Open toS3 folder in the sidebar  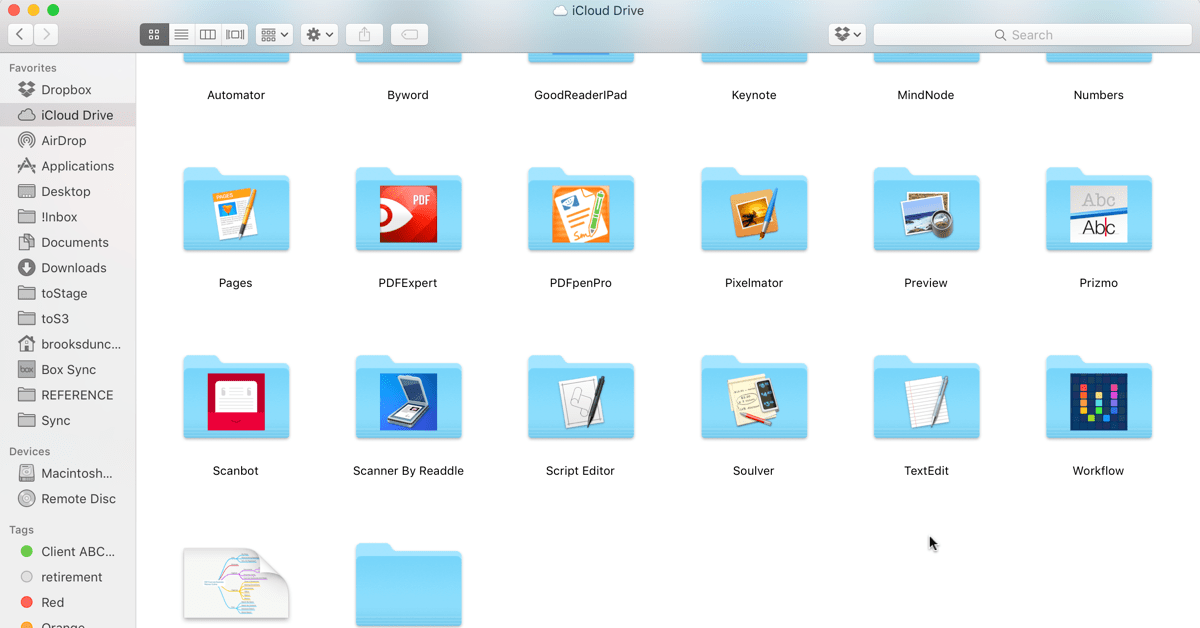(68, 319)
